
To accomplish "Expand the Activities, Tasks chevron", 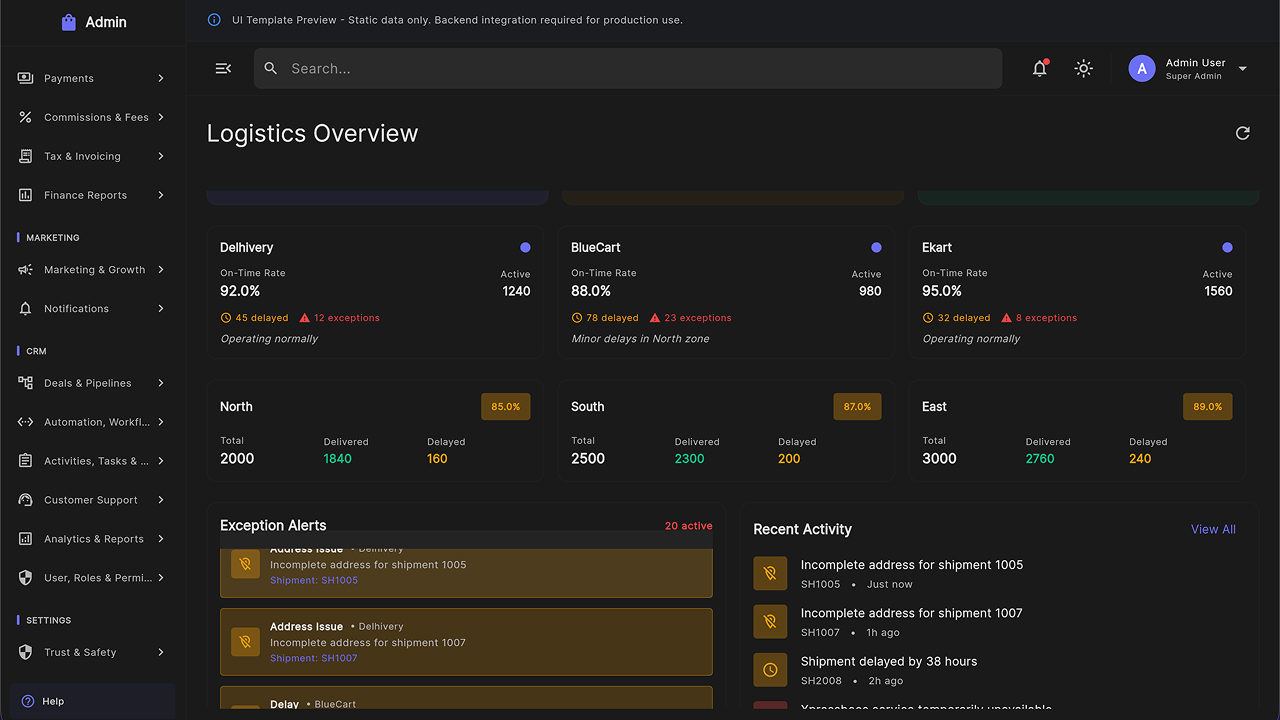I will tap(161, 461).
